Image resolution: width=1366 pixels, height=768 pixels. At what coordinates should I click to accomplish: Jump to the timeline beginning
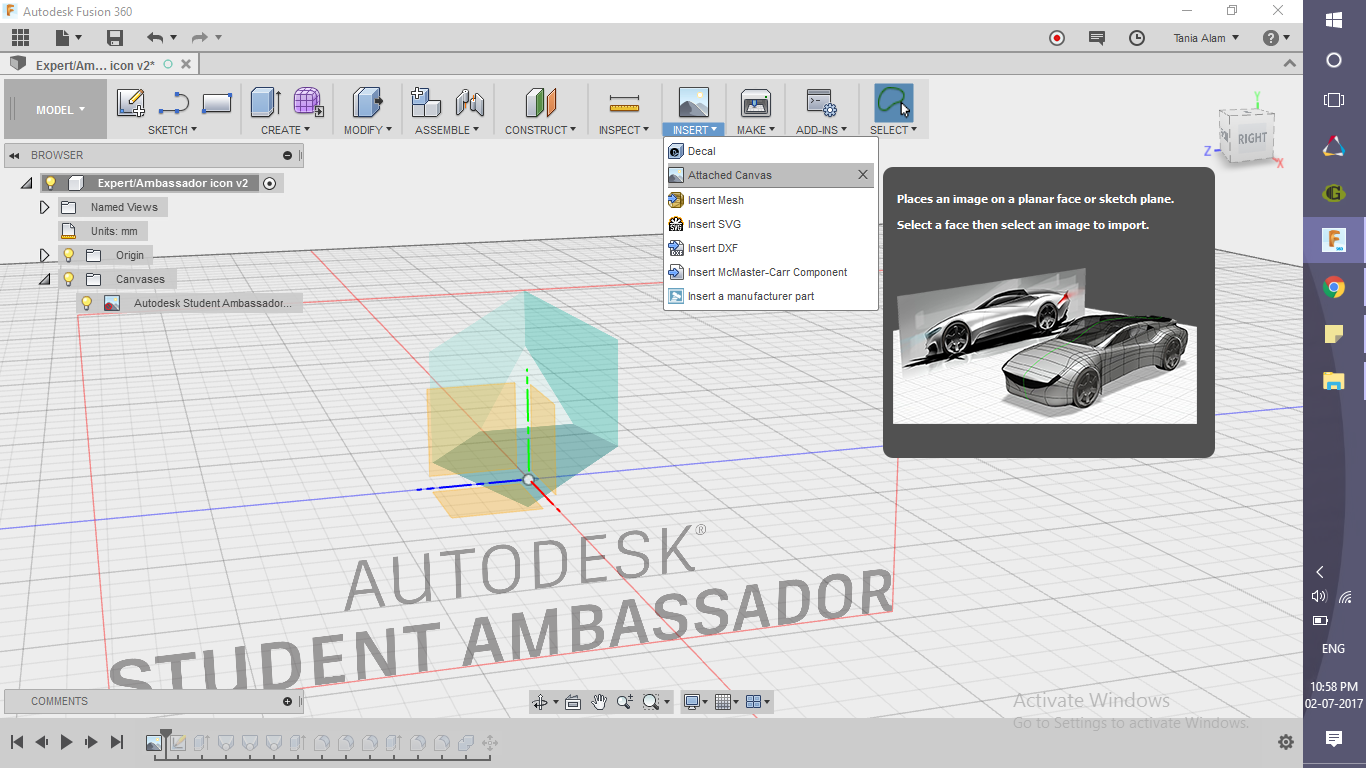pos(17,742)
